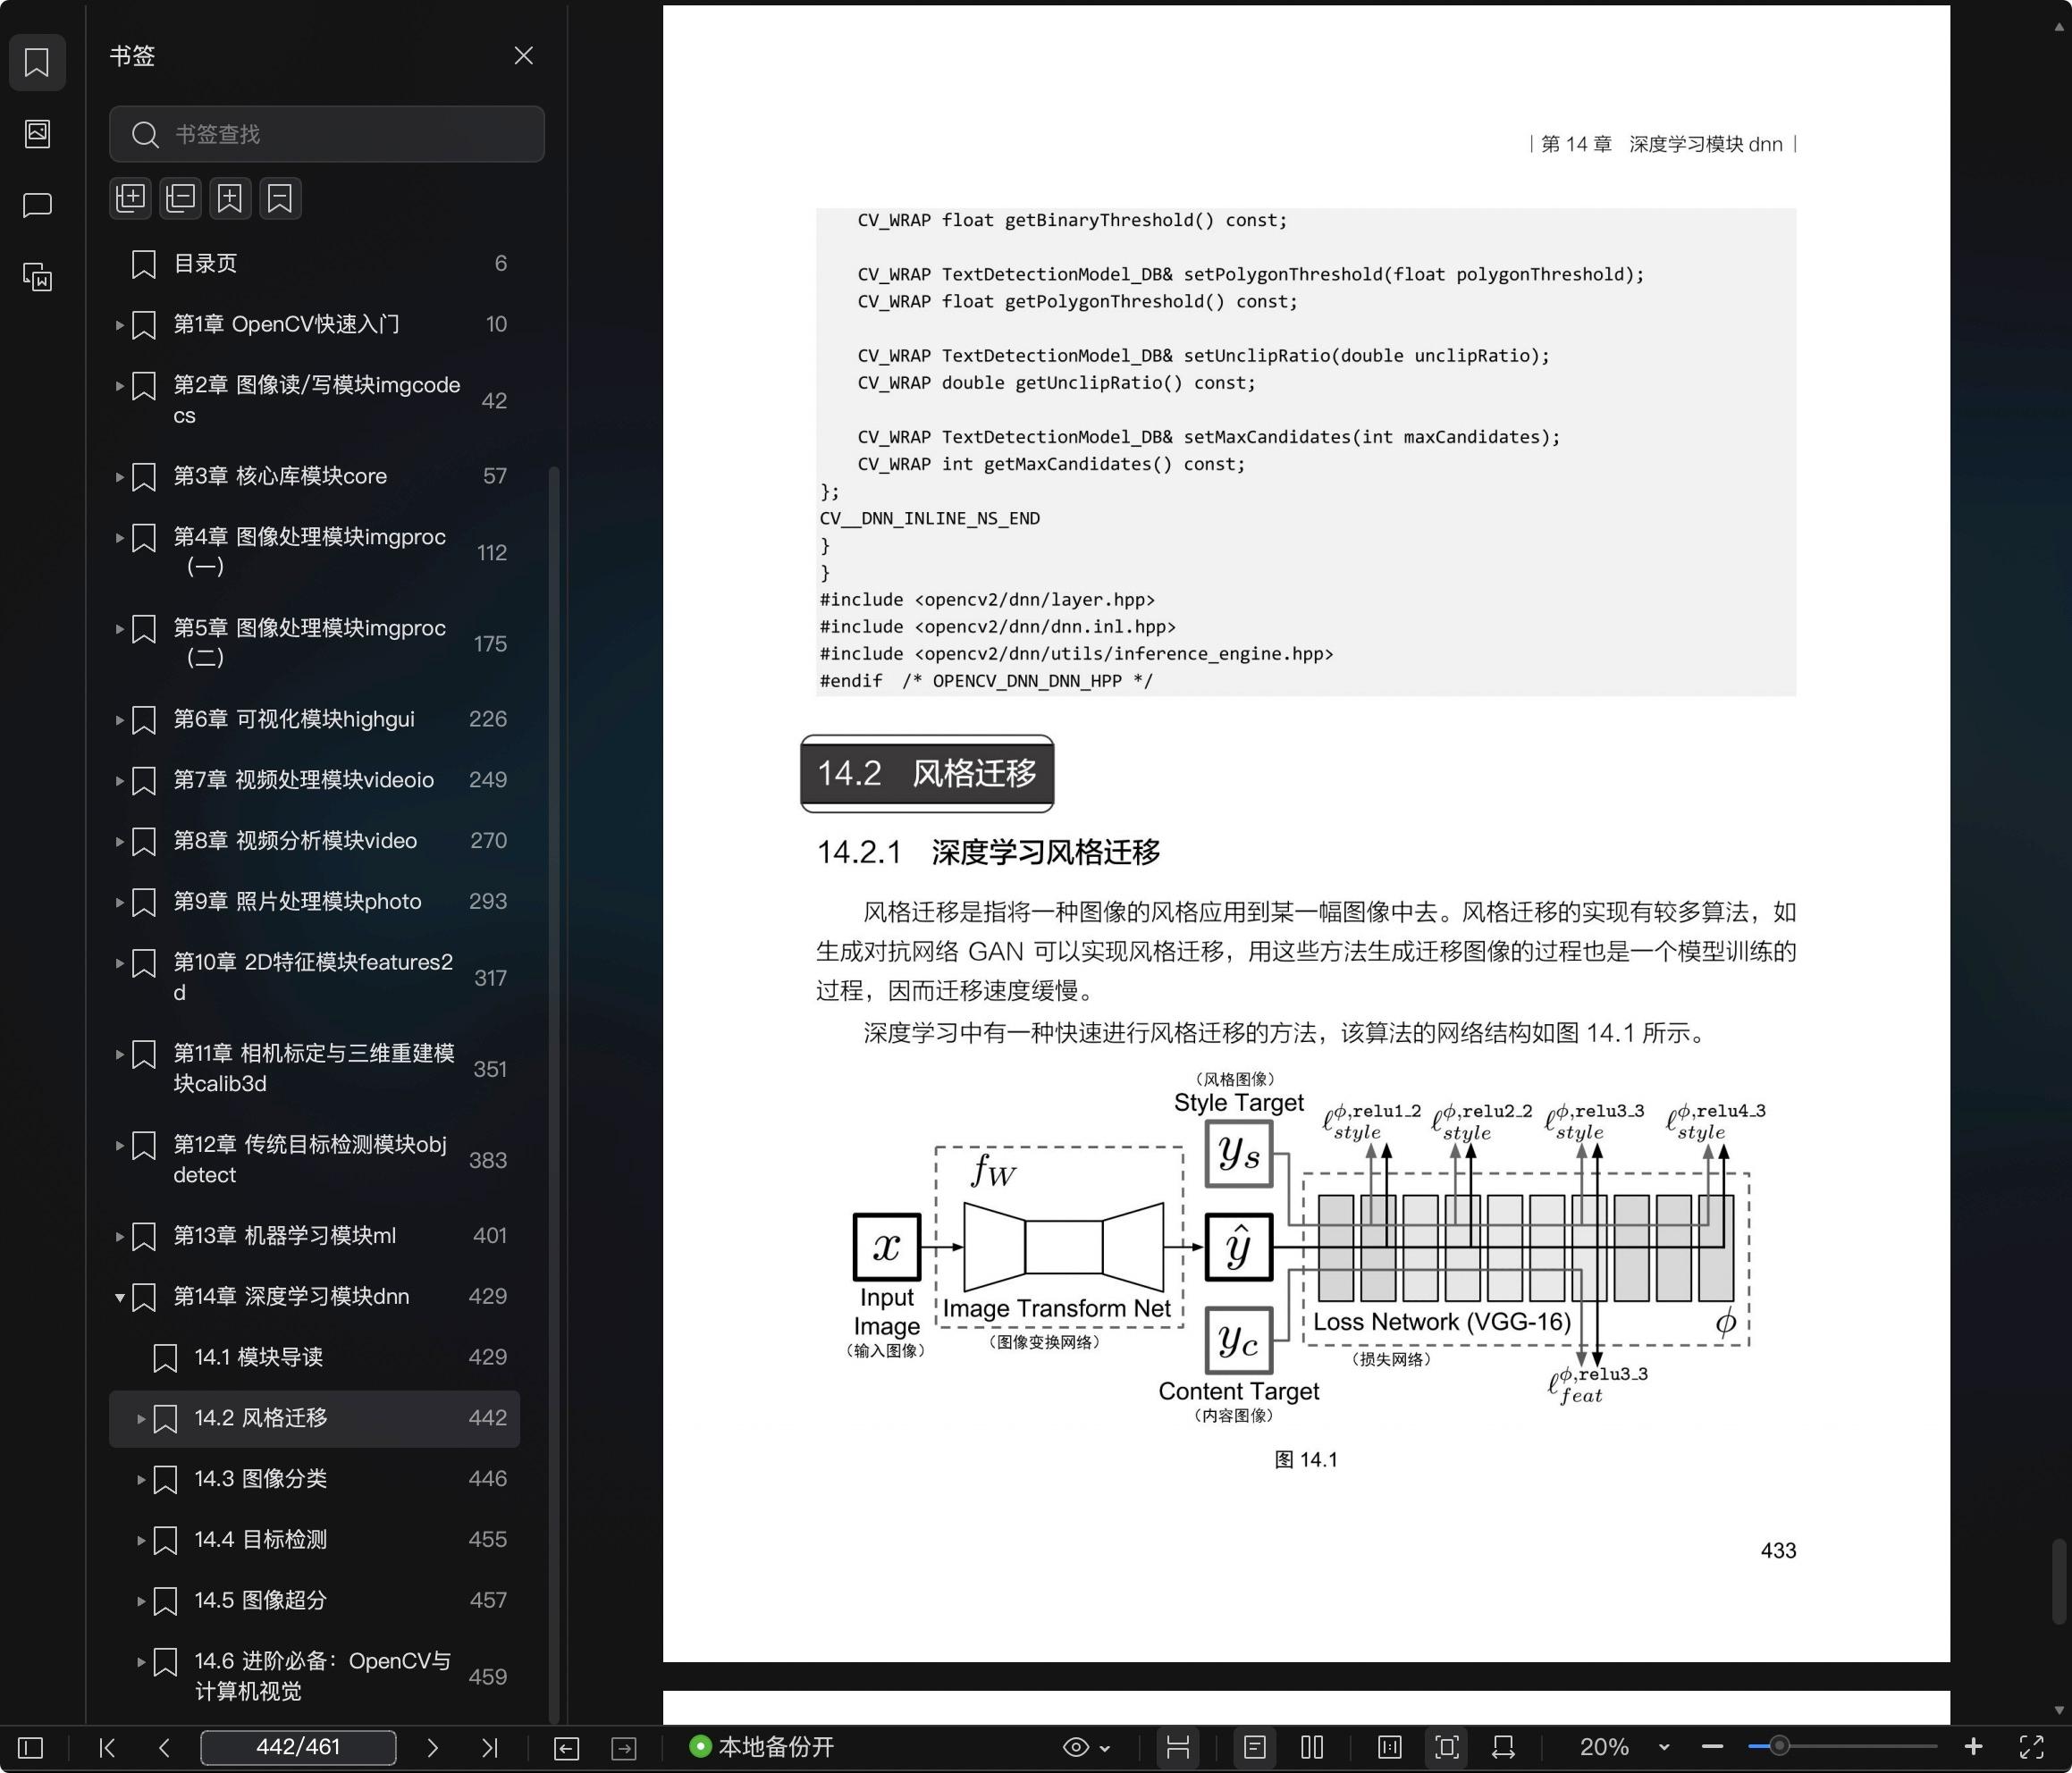Select fit page view
This screenshot has height=1773, width=2072.
click(x=1446, y=1747)
